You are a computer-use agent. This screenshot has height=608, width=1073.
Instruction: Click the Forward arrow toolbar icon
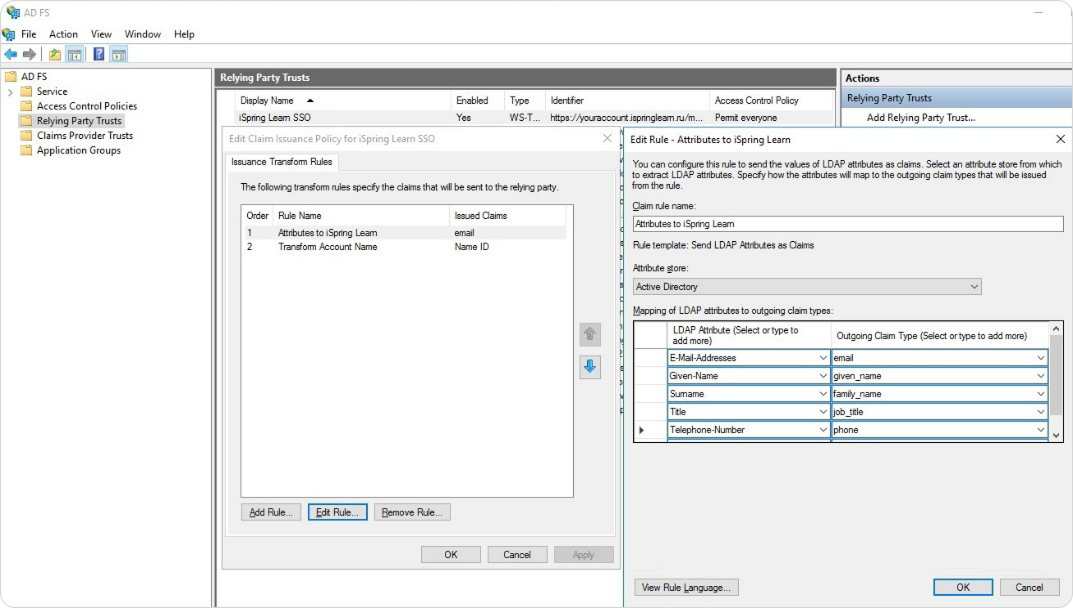tap(29, 54)
